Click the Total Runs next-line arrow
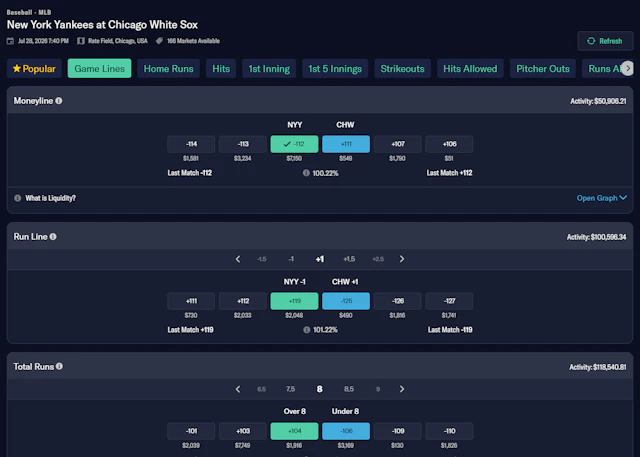Viewport: 640px width, 457px height. (402, 389)
